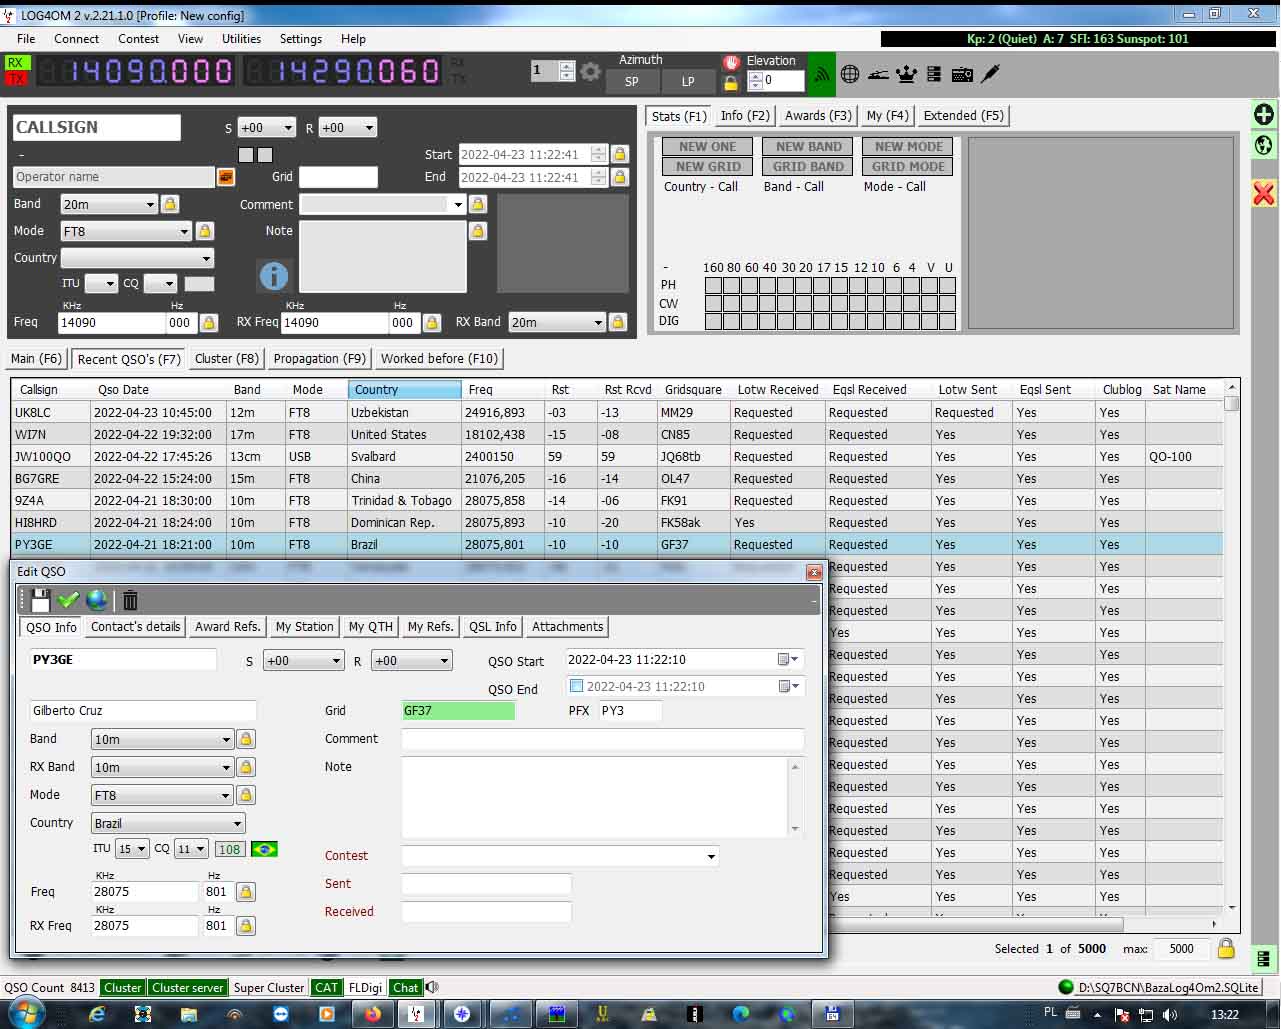Open the QSO Start date picker dropdown
This screenshot has height=1029, width=1281.
789,659
